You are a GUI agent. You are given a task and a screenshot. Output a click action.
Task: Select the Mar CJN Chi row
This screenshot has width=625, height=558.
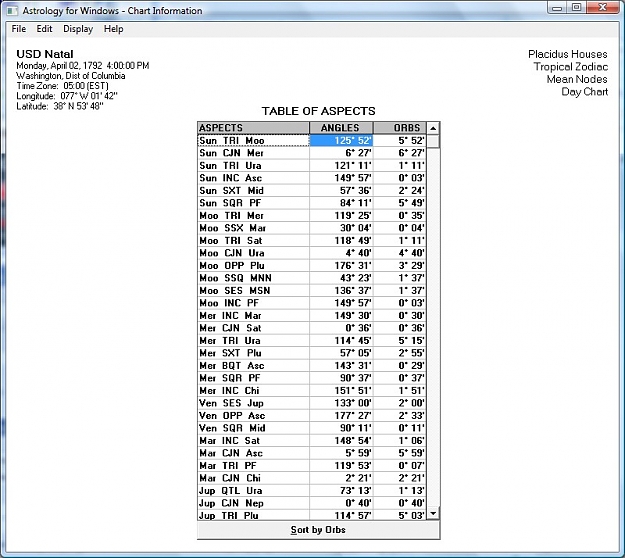(x=312, y=478)
